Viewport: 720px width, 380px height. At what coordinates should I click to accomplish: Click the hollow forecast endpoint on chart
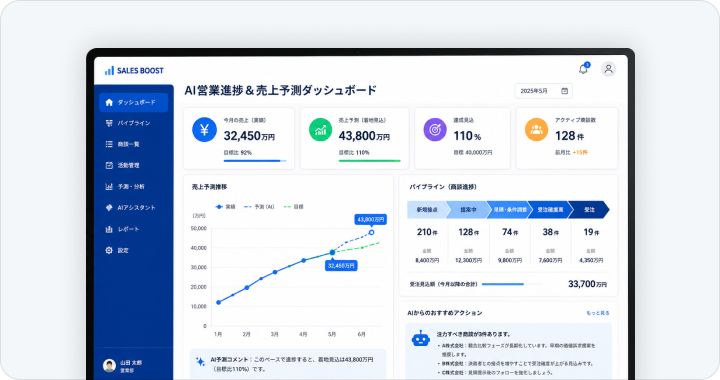coord(371,233)
